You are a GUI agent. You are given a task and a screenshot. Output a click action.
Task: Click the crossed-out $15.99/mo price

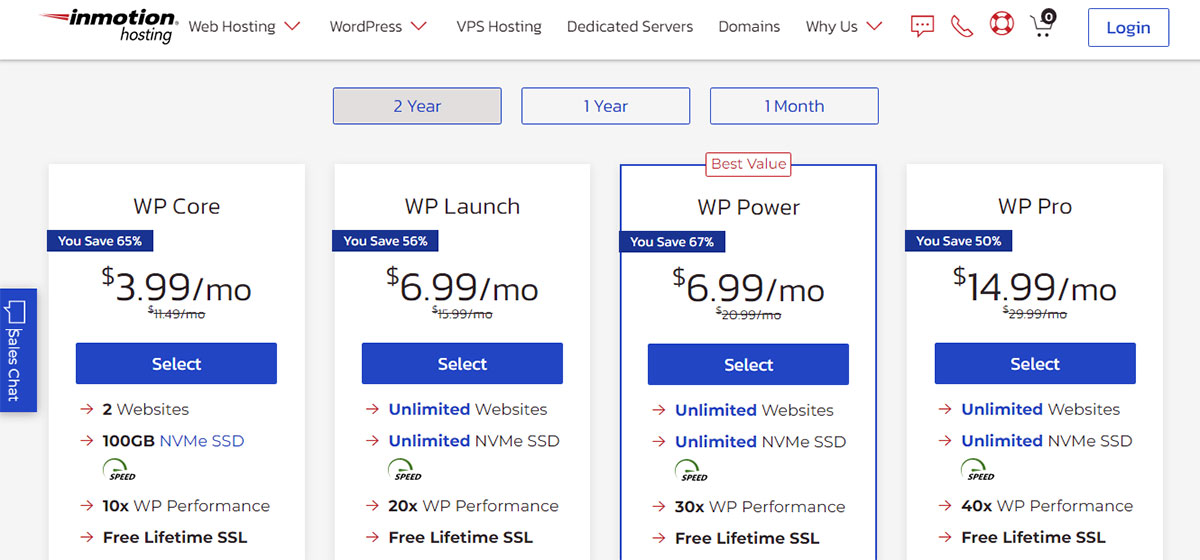pos(462,314)
